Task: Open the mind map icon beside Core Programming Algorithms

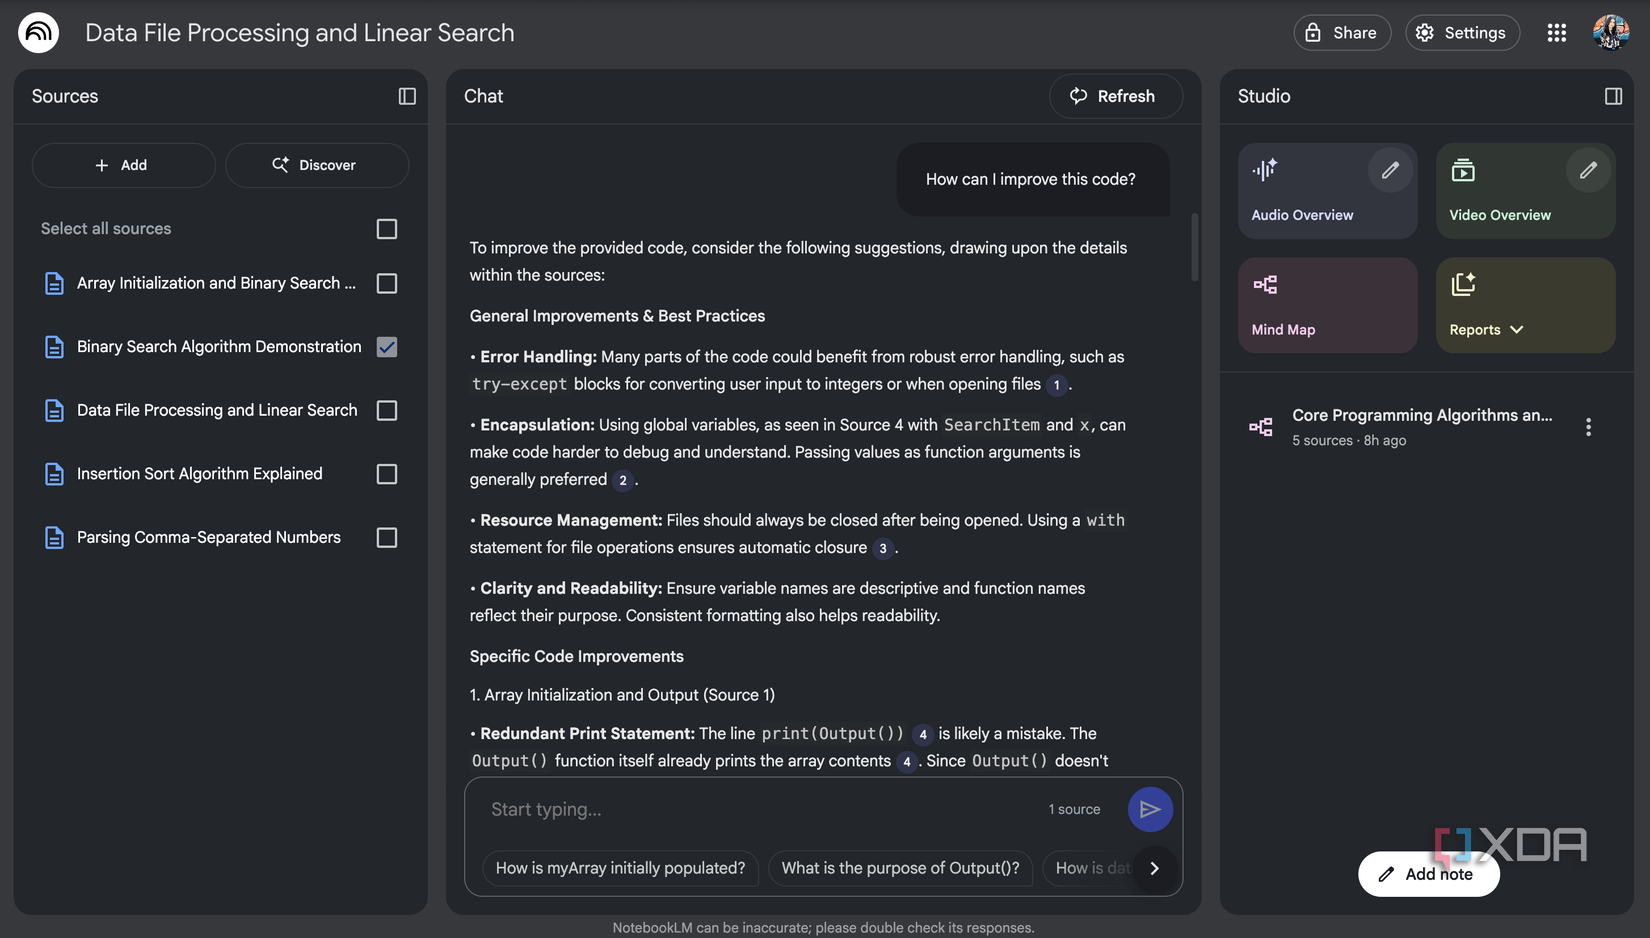Action: (1261, 427)
